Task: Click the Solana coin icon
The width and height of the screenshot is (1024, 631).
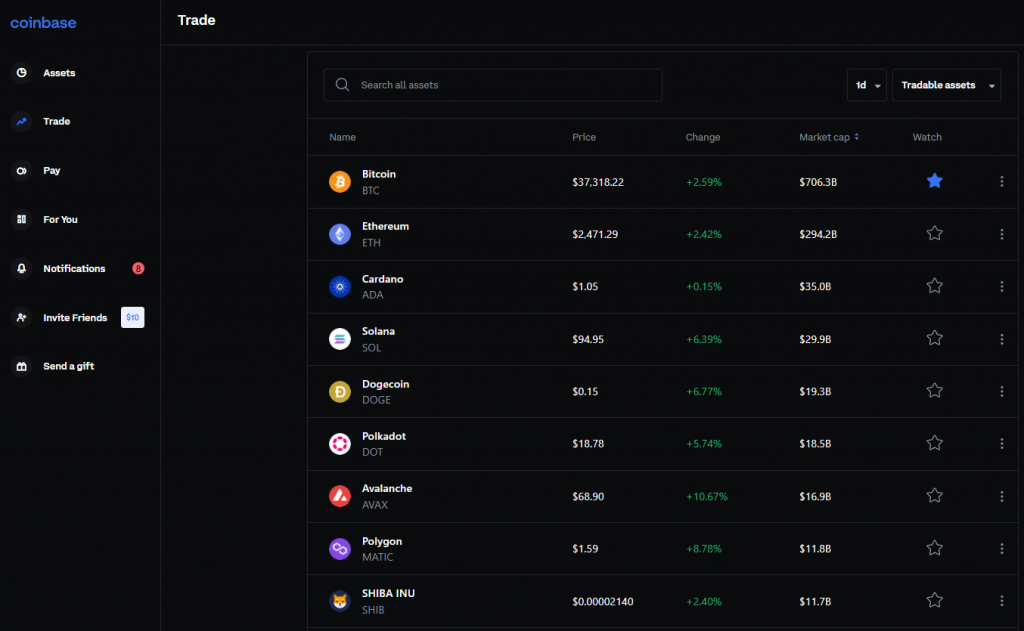Action: (x=340, y=339)
